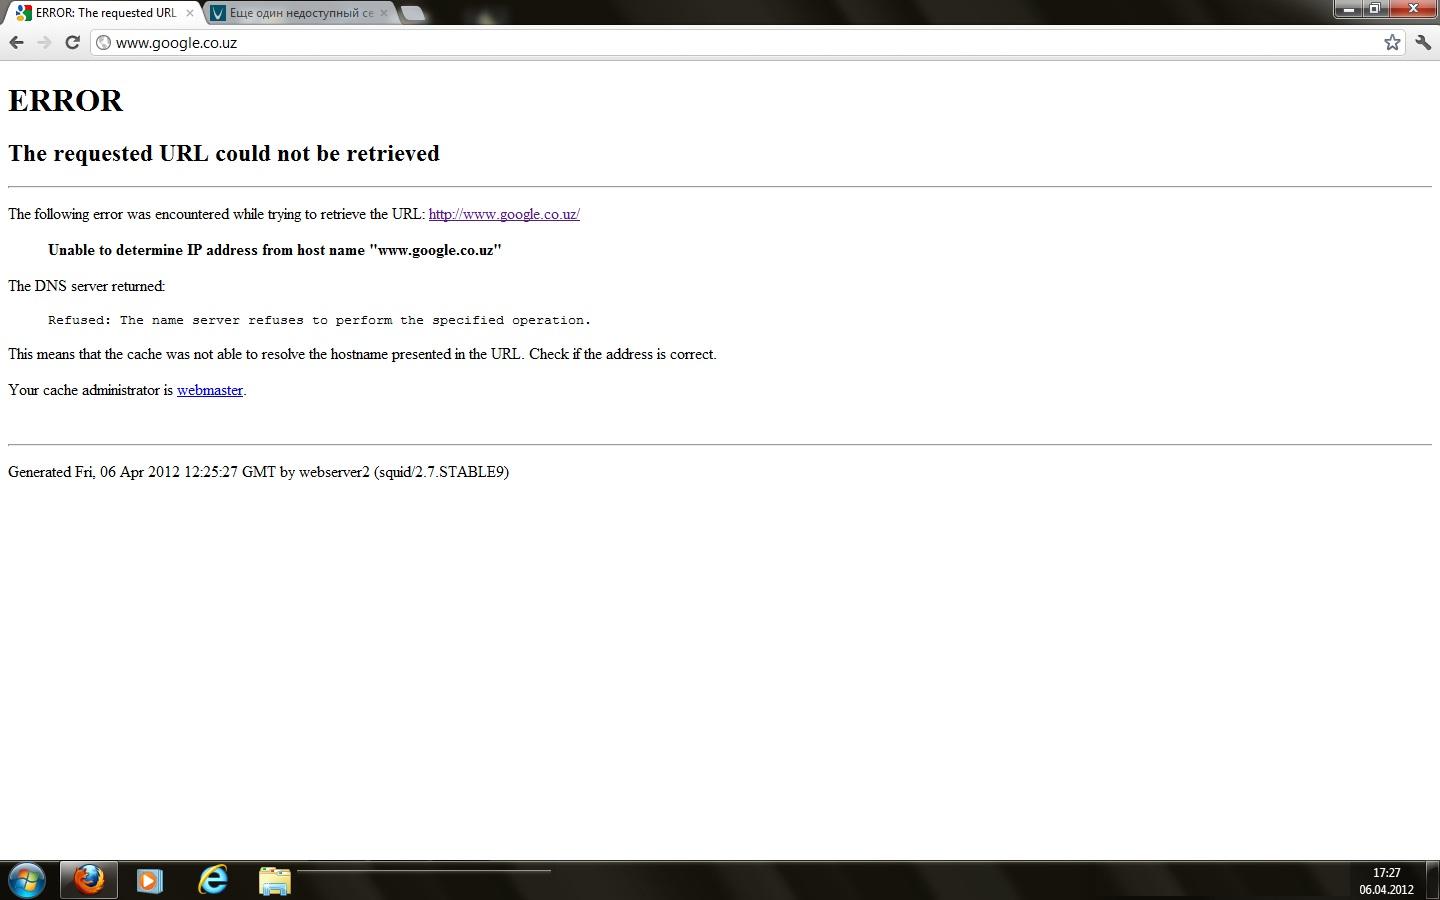Click the taskbar clock showing 17:27
This screenshot has width=1440, height=900.
coord(1386,881)
